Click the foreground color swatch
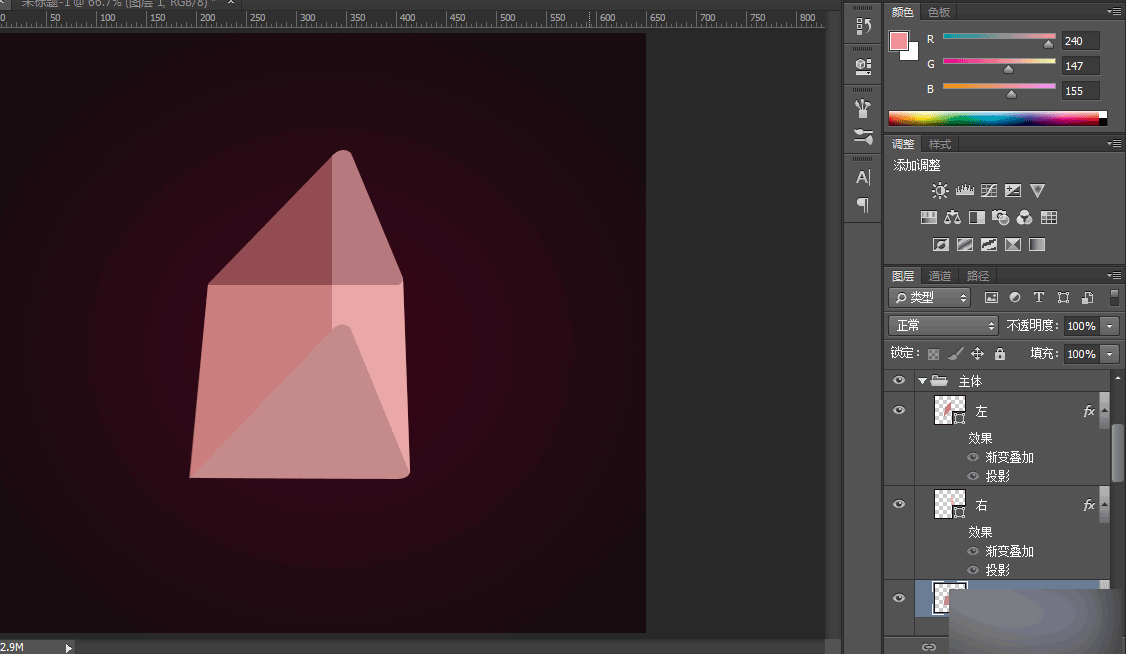This screenshot has height=654, width=1126. 898,41
